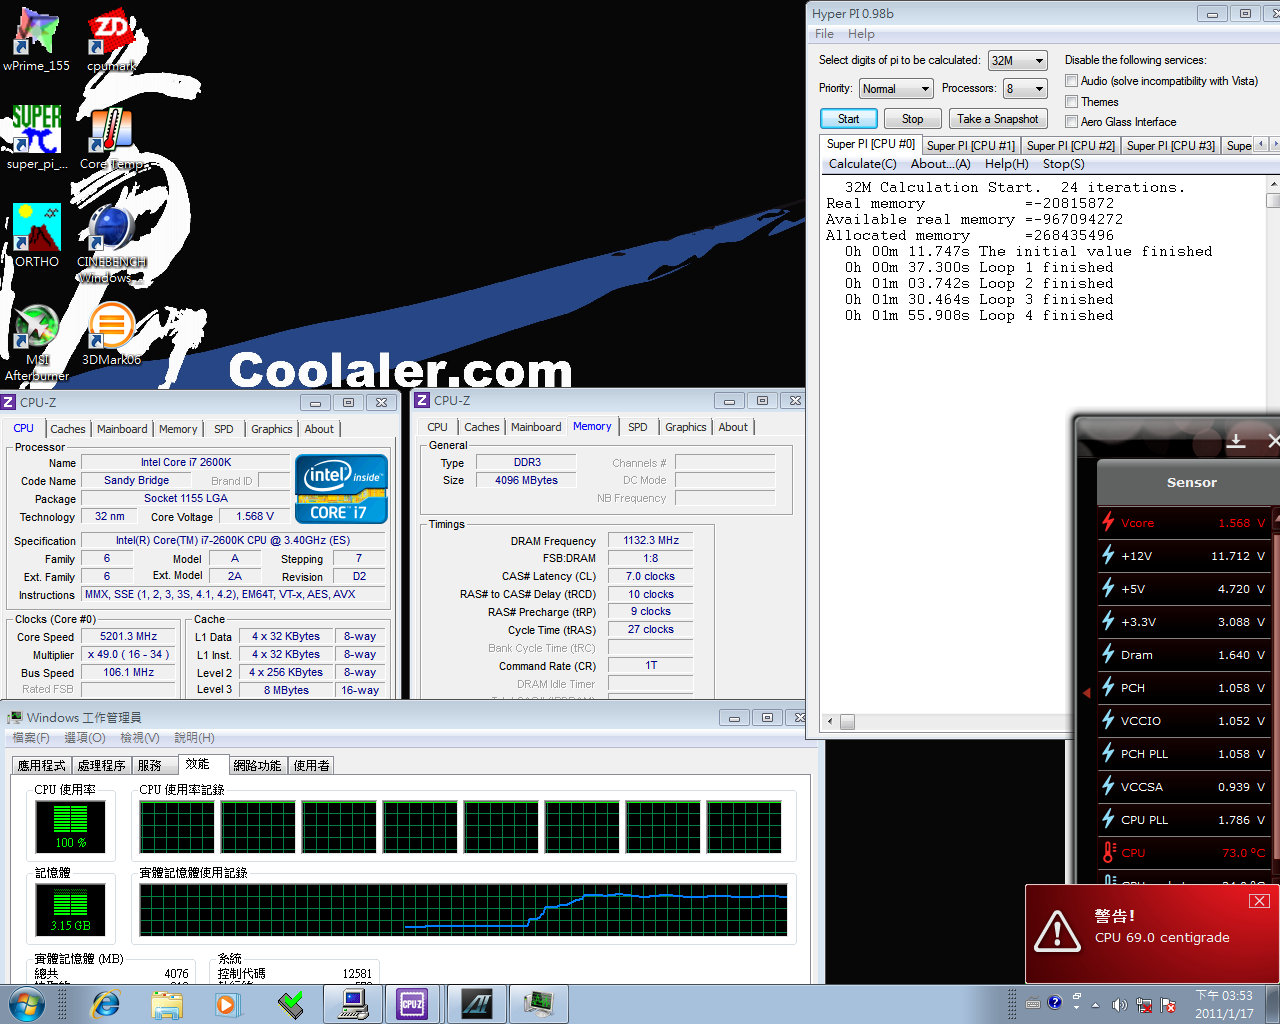This screenshot has height=1024, width=1280.
Task: Open the Stop(S) menu in Super PI
Action: (1063, 164)
